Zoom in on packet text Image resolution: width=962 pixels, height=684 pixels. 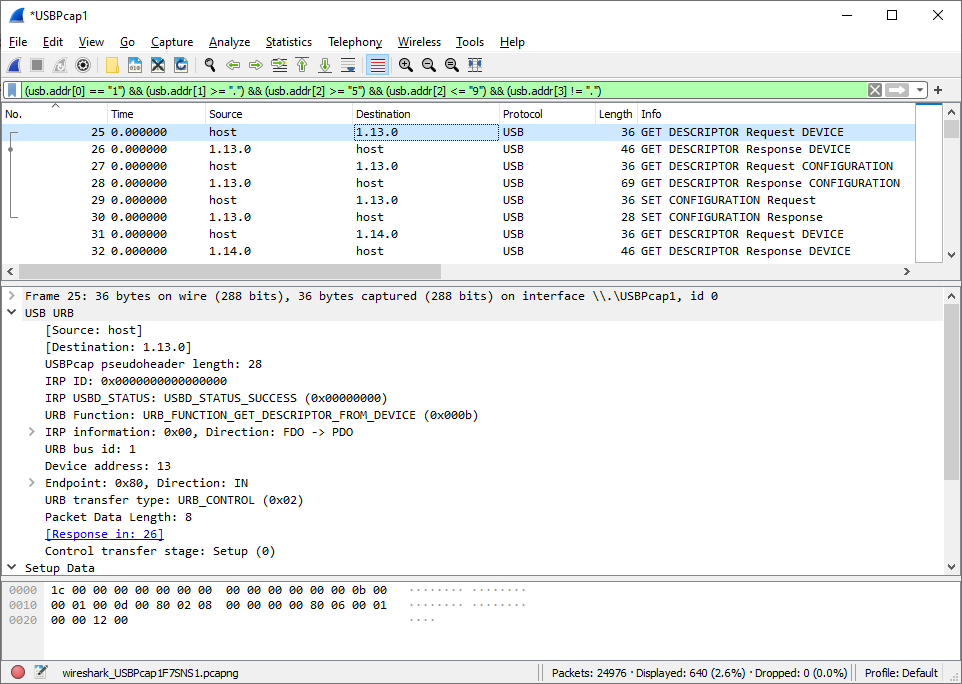406,65
